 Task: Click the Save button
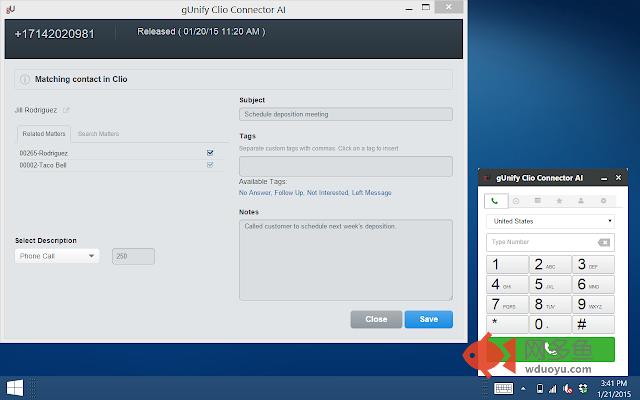(x=428, y=319)
